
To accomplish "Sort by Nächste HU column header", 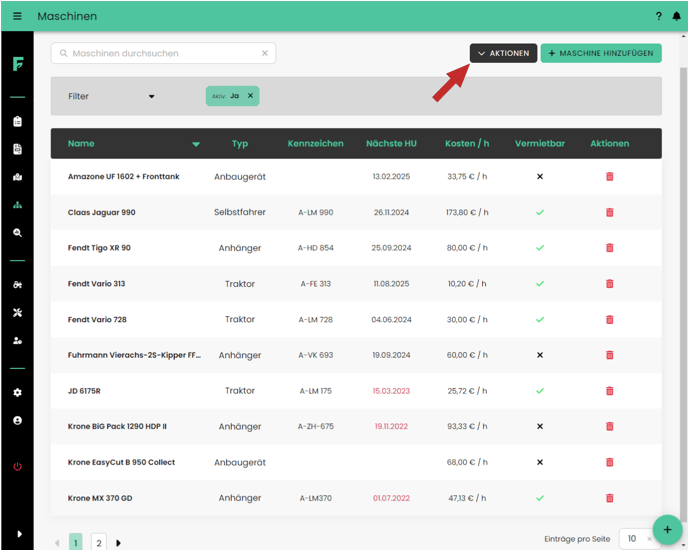I will tap(391, 144).
